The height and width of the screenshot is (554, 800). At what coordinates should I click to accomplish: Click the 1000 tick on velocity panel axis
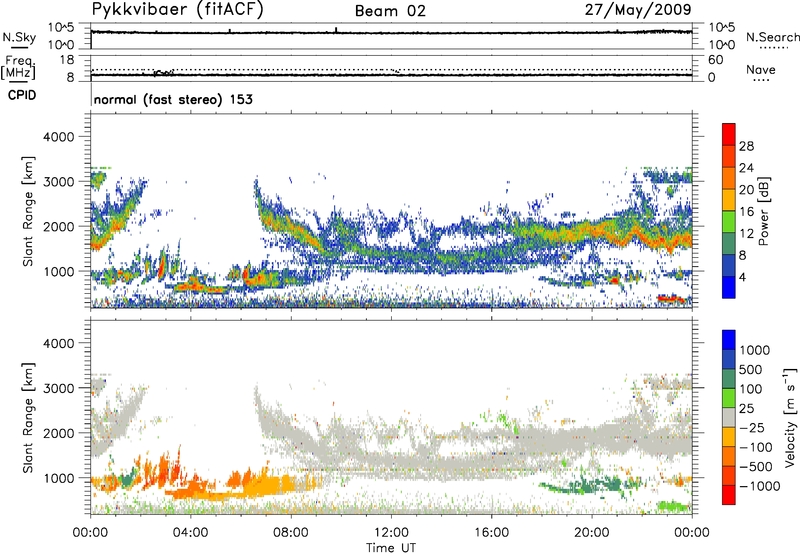[58, 478]
